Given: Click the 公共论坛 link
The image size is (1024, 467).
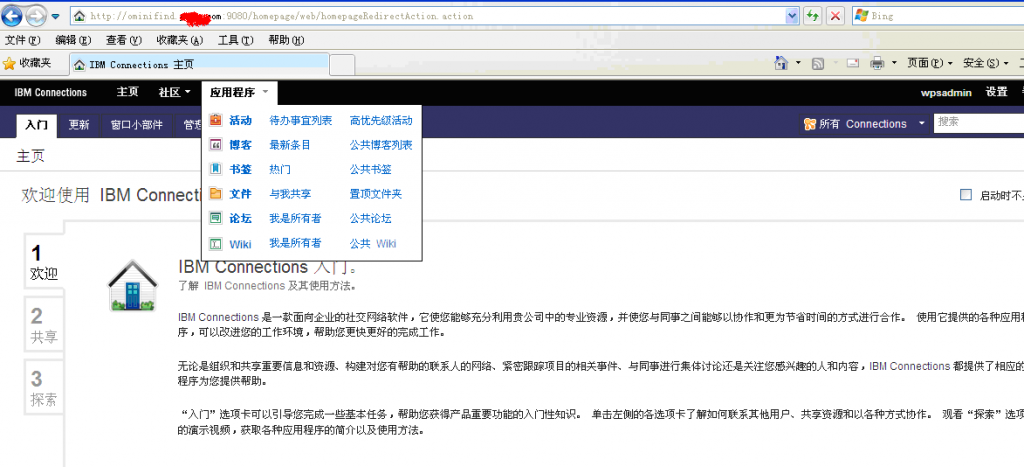Looking at the screenshot, I should pyautogui.click(x=370, y=219).
